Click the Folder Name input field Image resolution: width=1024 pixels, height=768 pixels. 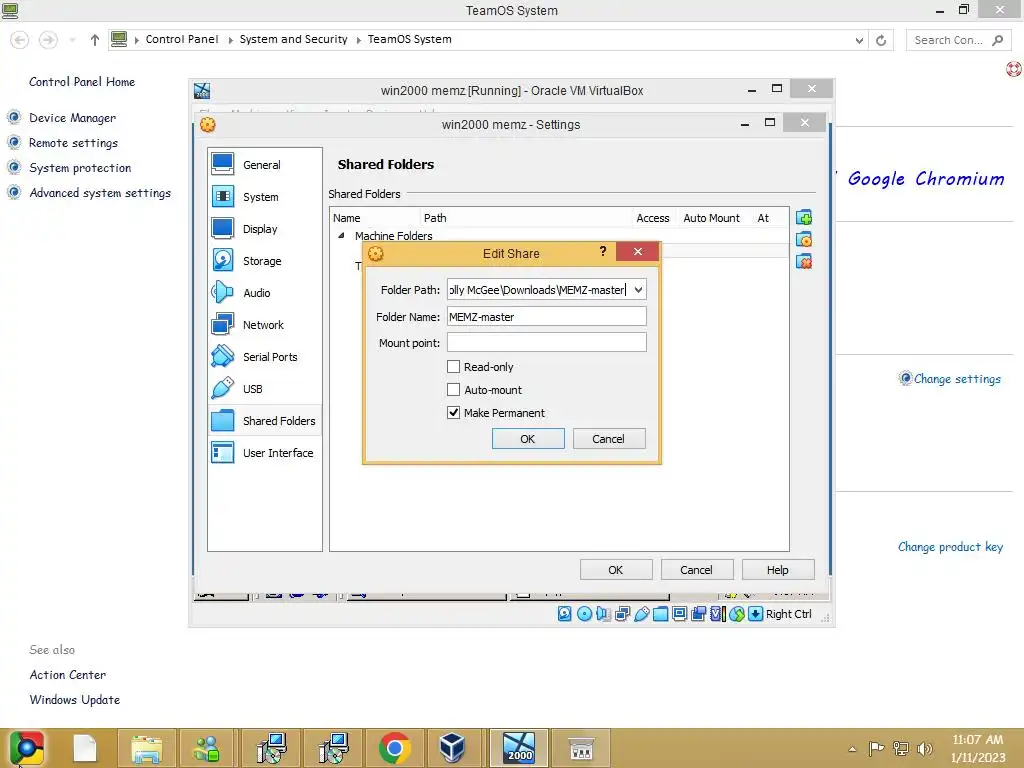547,316
